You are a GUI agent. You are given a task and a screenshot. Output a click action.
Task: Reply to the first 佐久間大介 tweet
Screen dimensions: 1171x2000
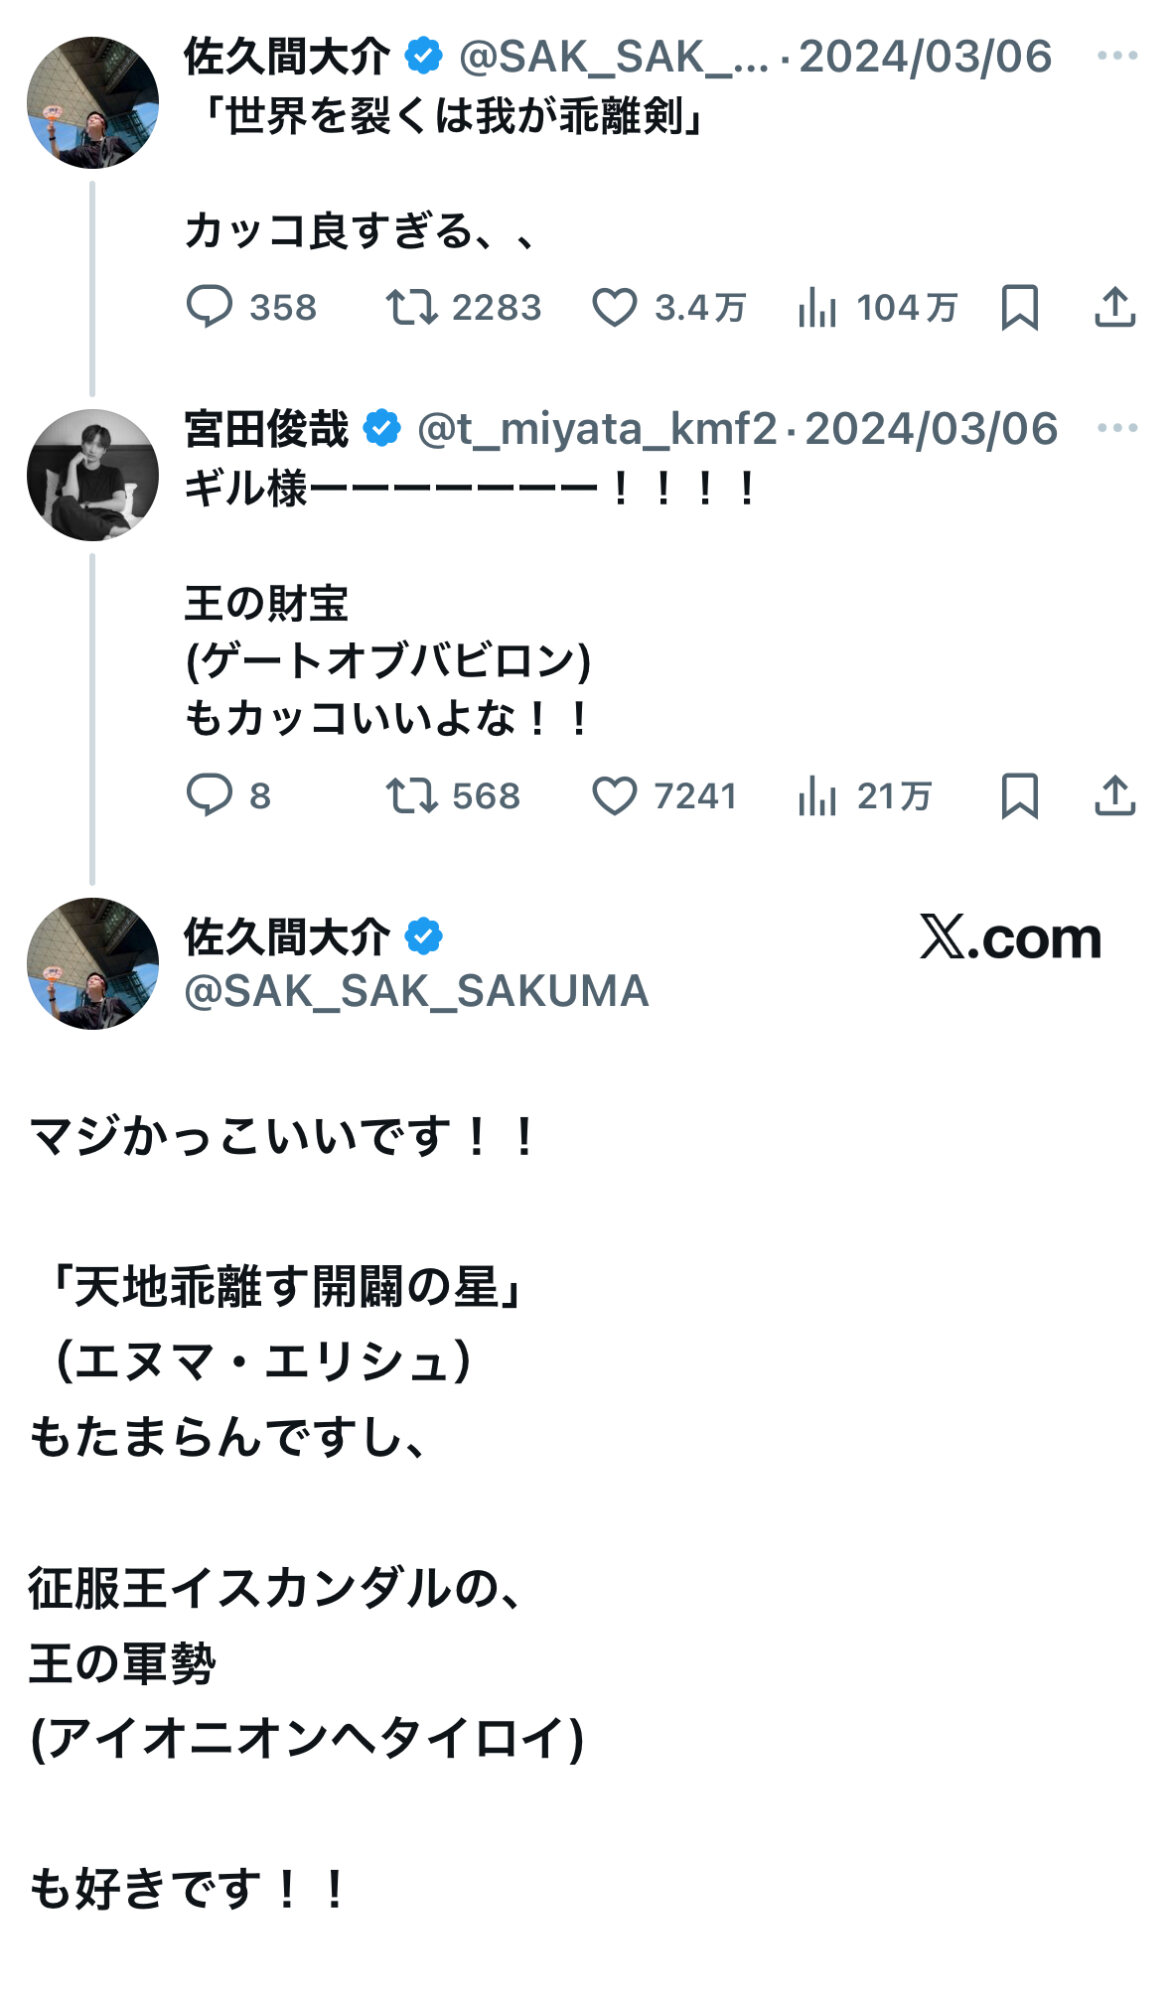pos(210,307)
